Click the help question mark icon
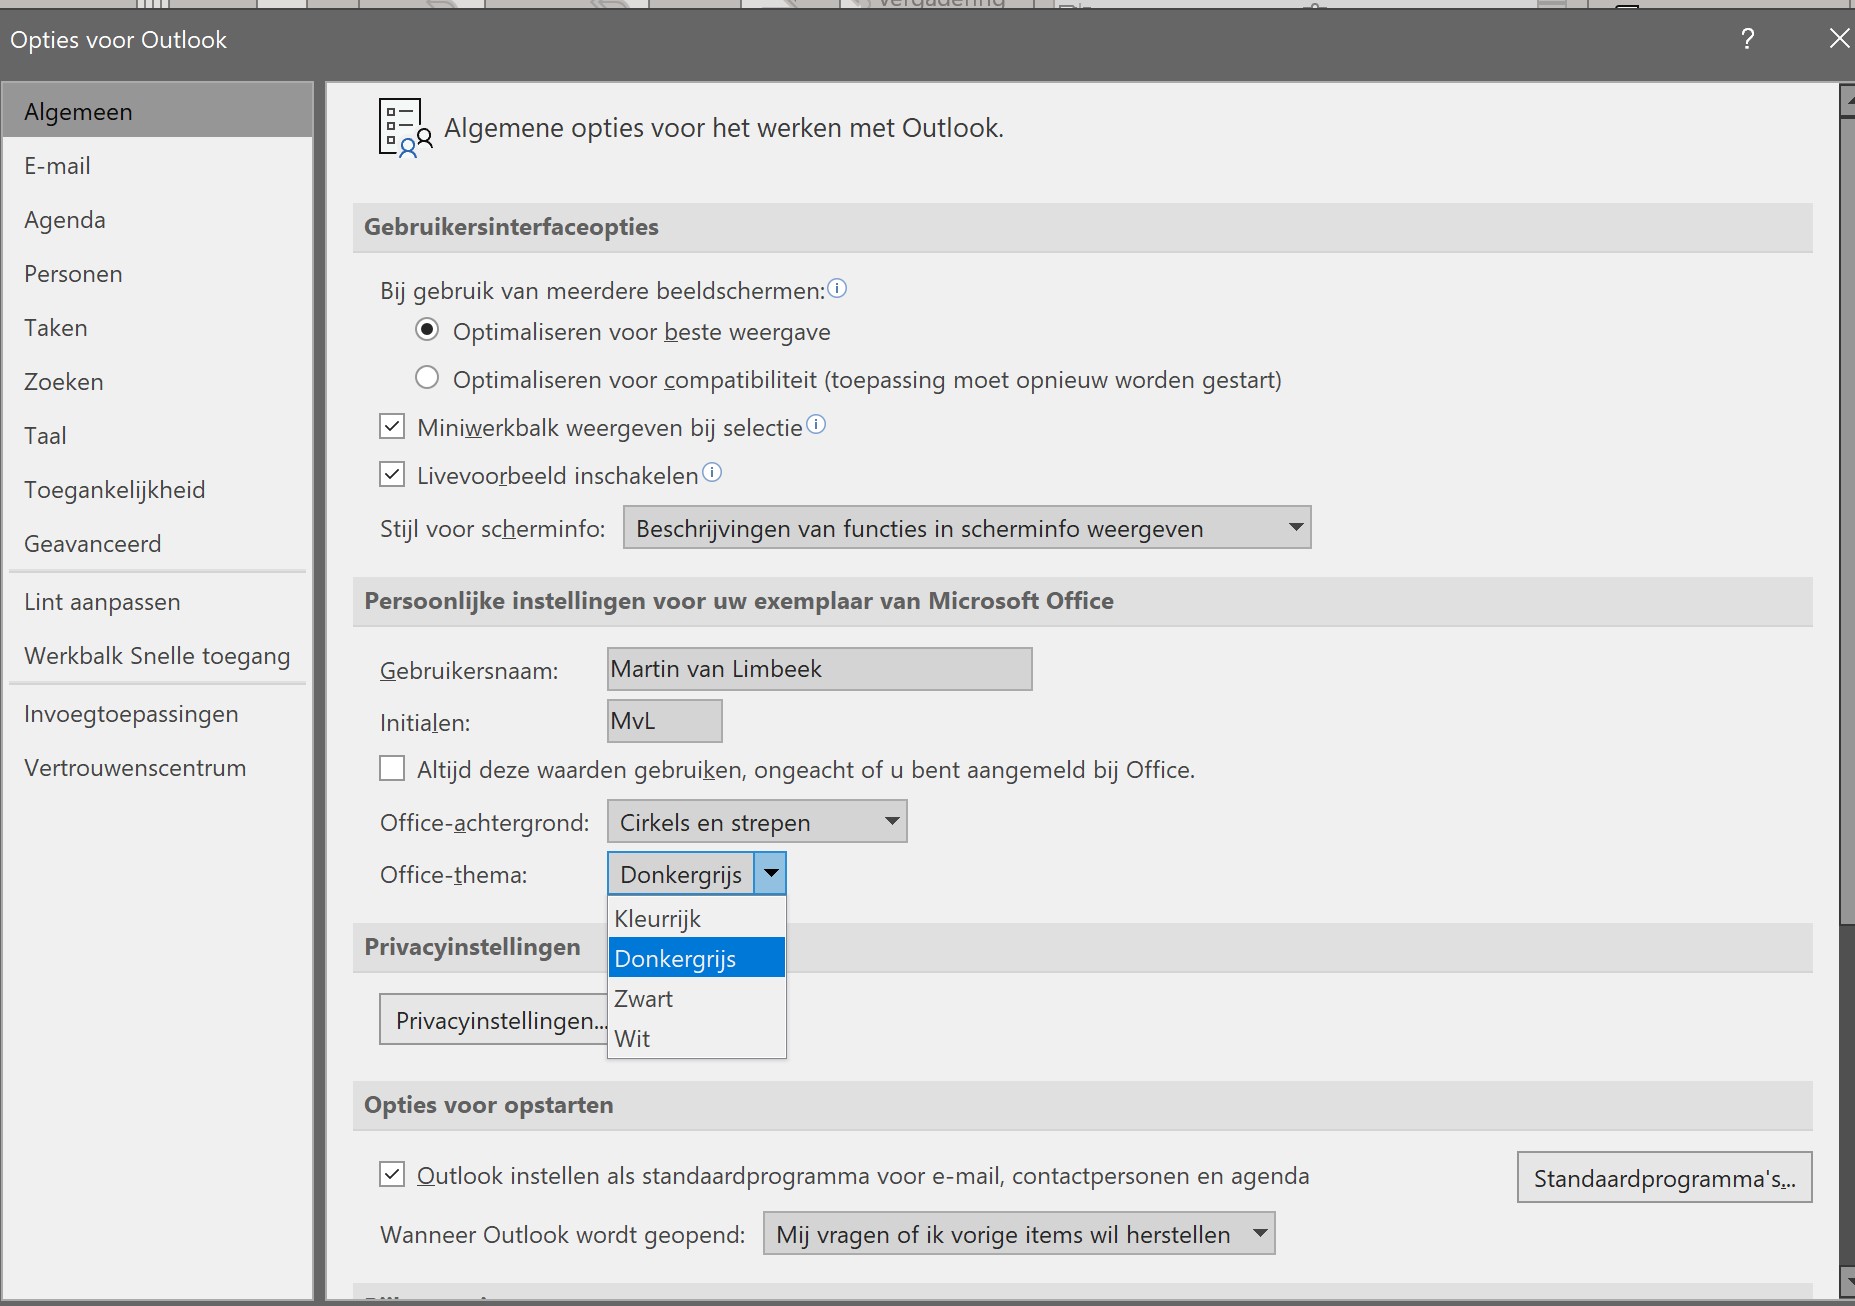 tap(1747, 39)
